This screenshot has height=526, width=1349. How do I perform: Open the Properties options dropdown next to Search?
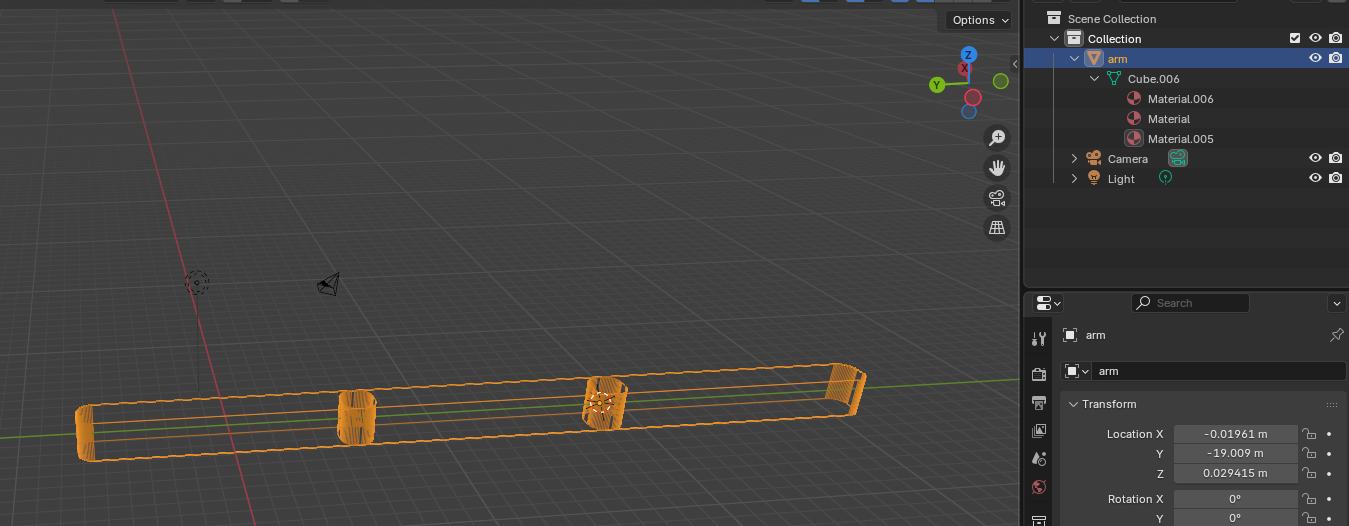pos(1337,303)
